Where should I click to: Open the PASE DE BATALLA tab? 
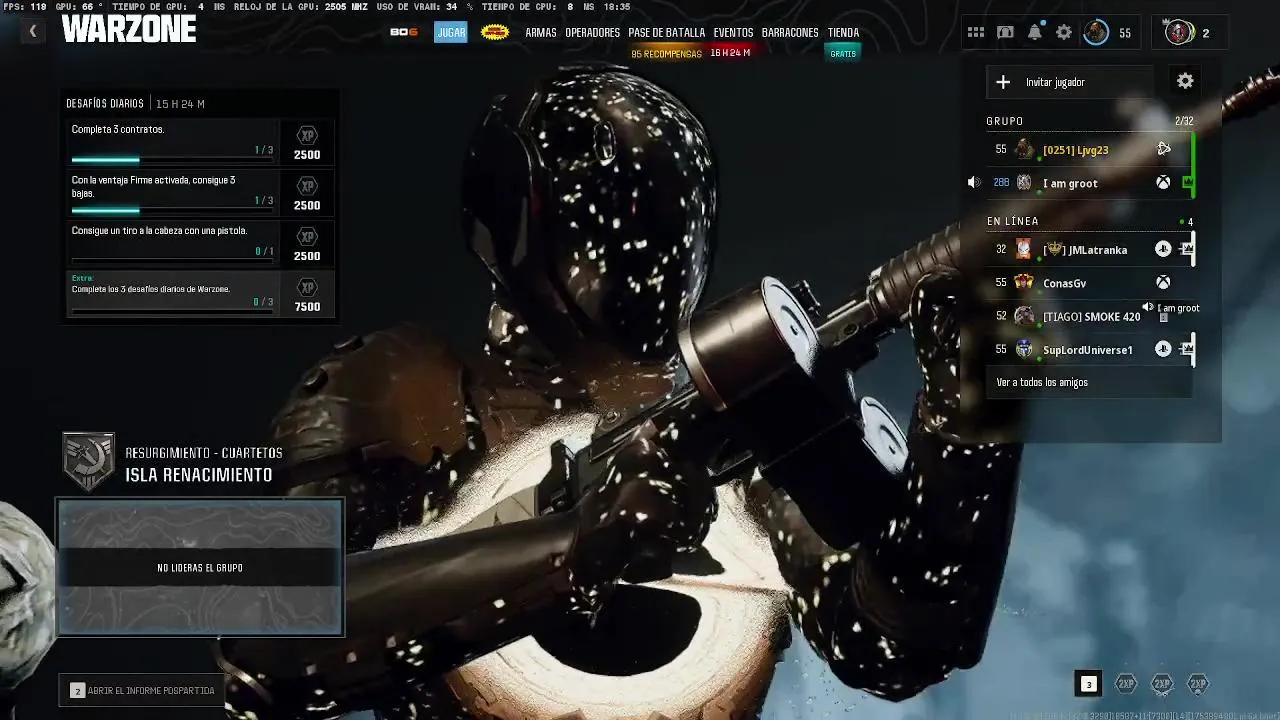point(667,33)
